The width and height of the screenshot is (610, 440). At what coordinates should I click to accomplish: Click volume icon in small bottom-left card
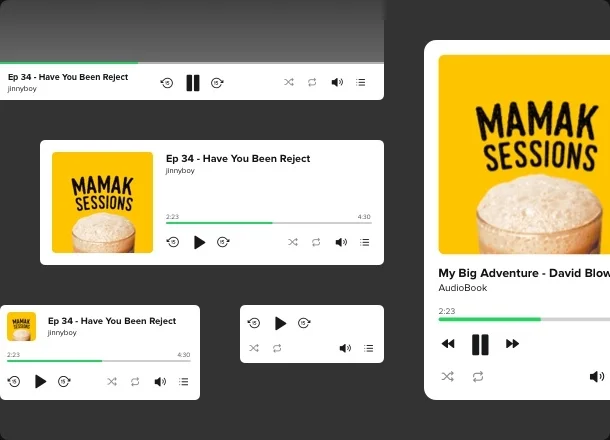click(160, 382)
